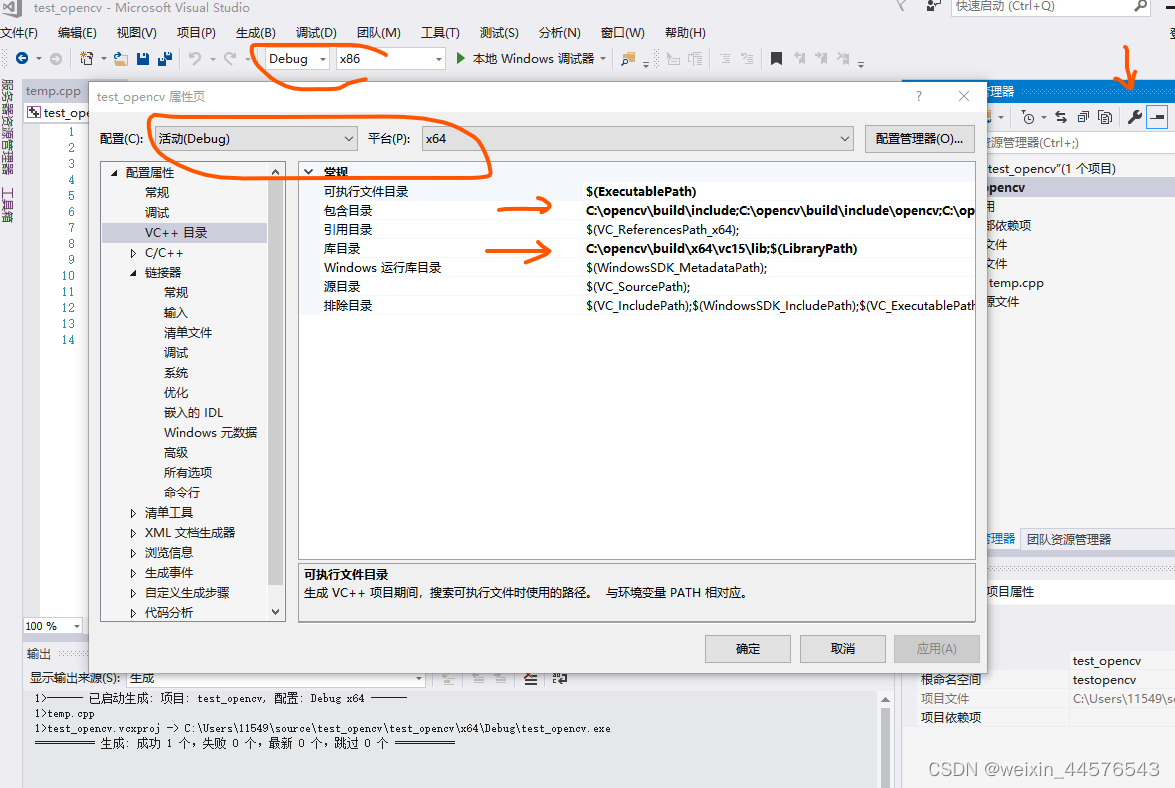Expand the 清单工具 tree node

click(x=133, y=513)
